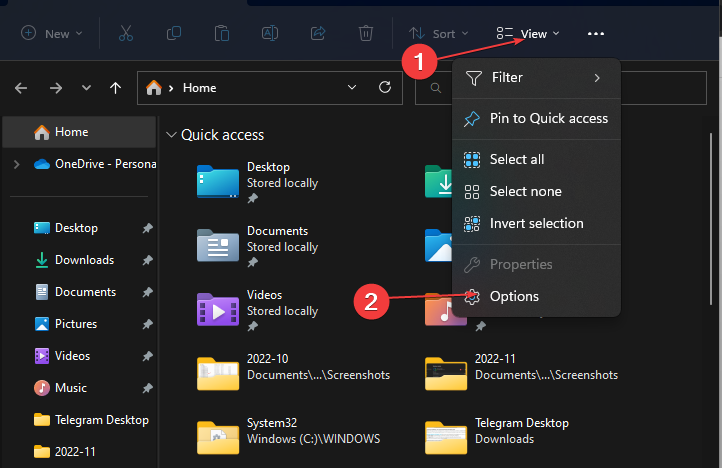
Task: Click the pin icon next to sidebar Downloads
Action: pos(147,260)
